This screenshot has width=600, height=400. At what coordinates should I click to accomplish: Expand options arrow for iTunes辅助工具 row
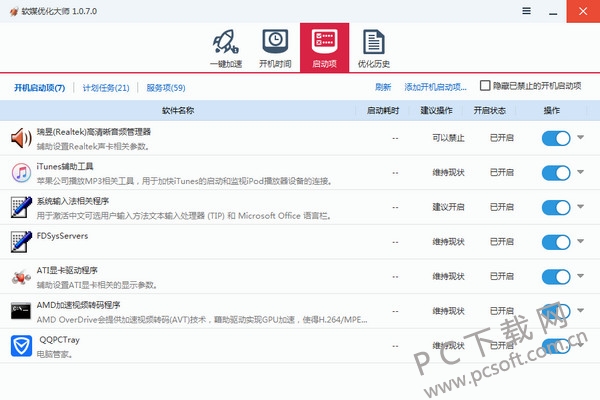click(580, 171)
